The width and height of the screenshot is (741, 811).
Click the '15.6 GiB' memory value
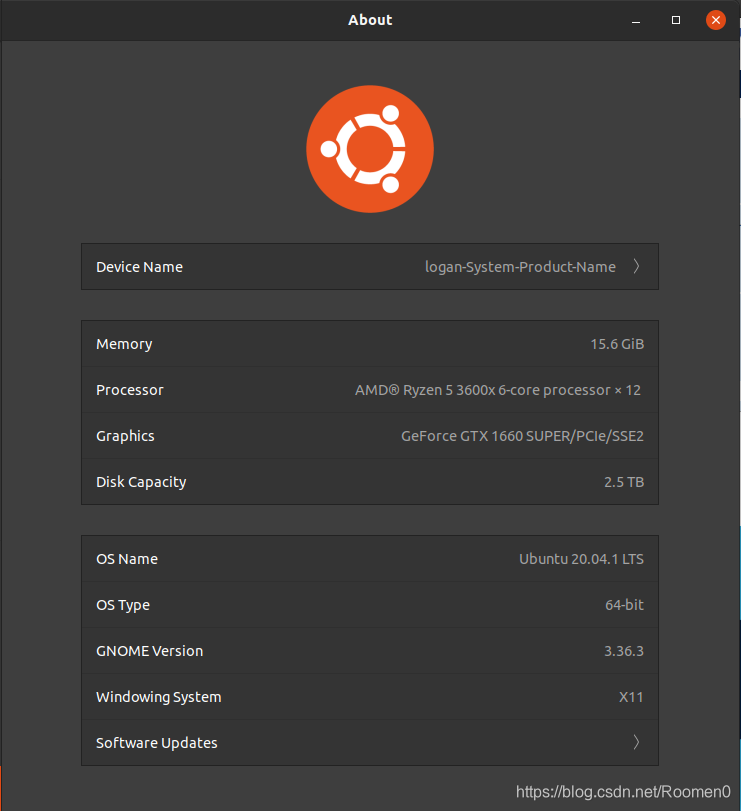pos(617,344)
